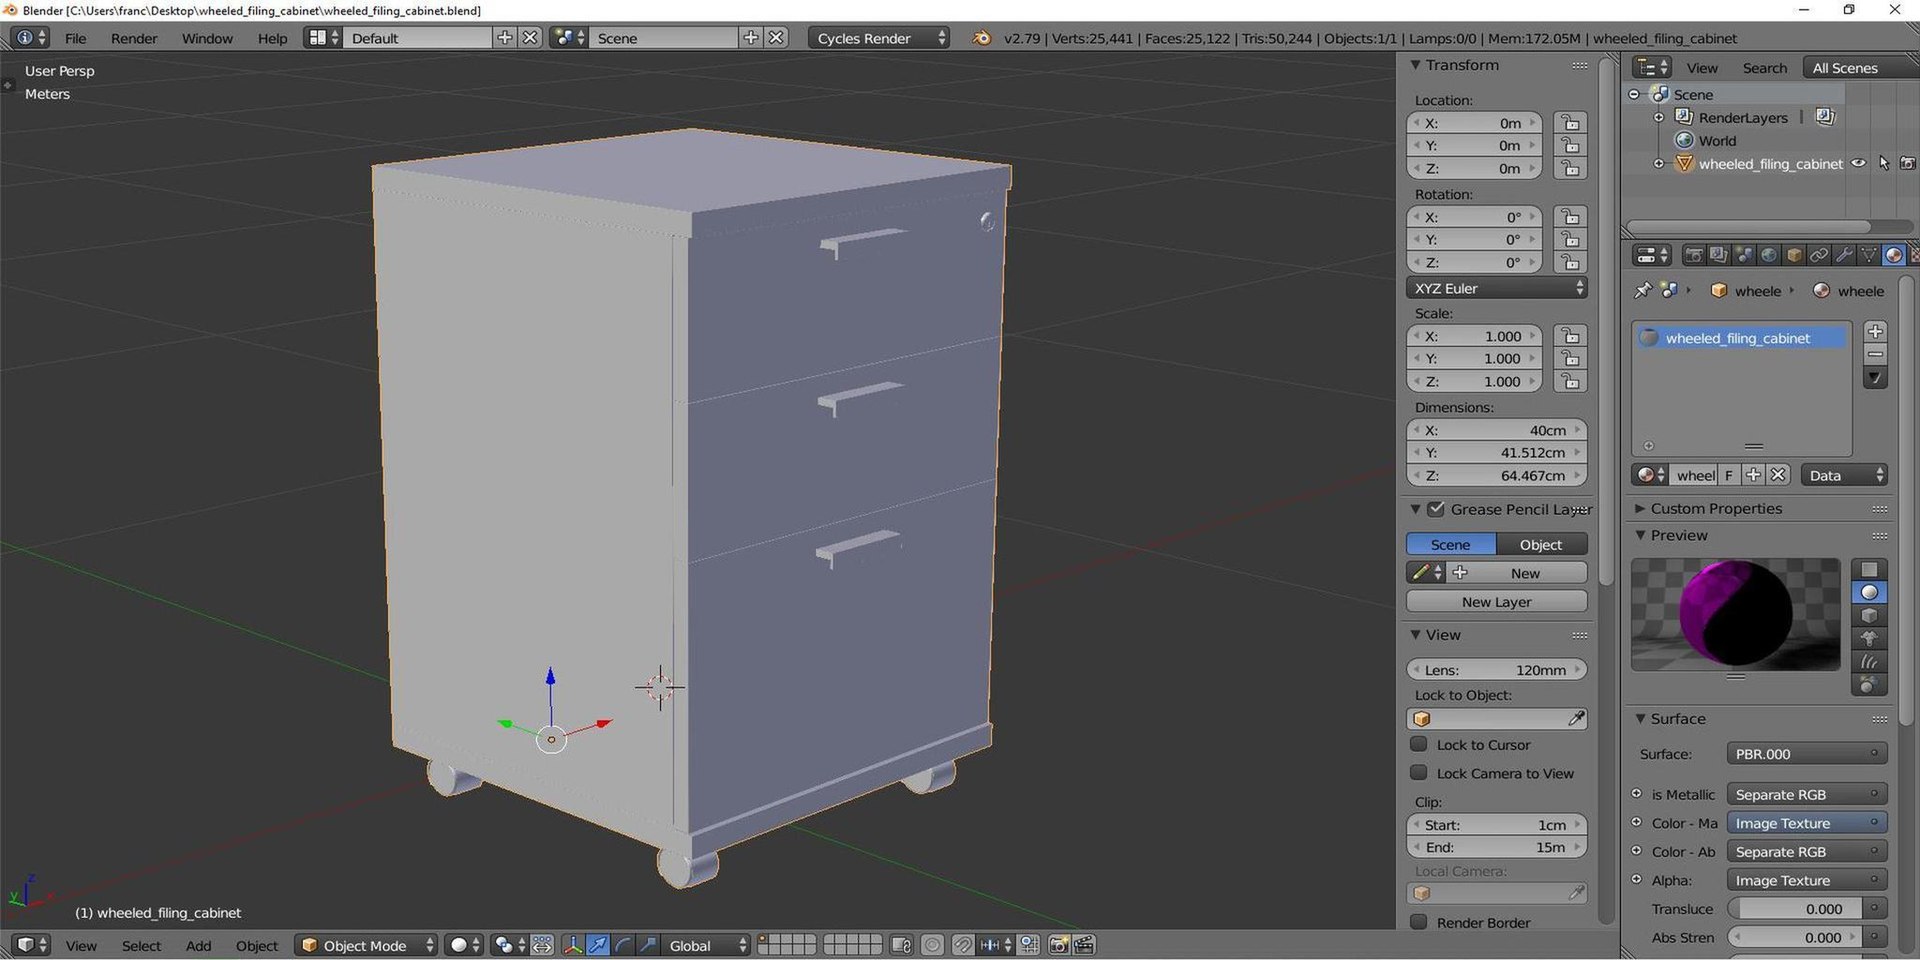Open the File menu

coord(75,38)
